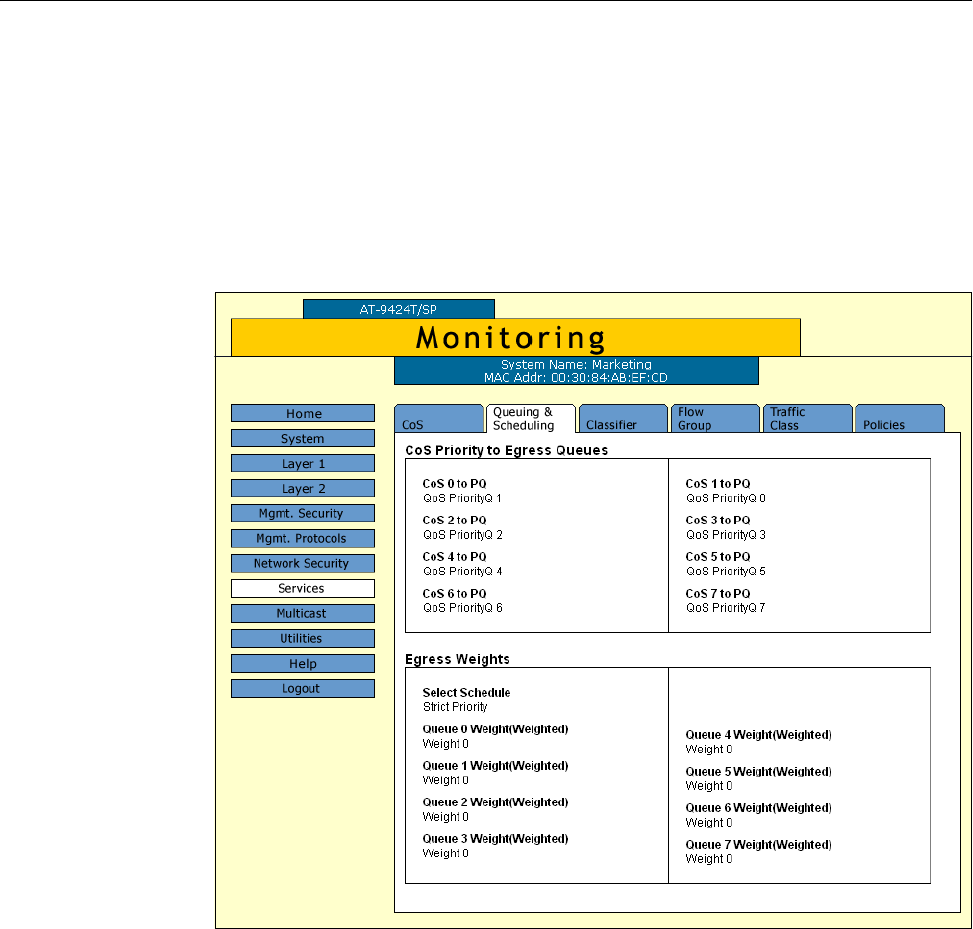Image resolution: width=973 pixels, height=929 pixels.
Task: Switch to the CoS tab
Action: point(439,419)
